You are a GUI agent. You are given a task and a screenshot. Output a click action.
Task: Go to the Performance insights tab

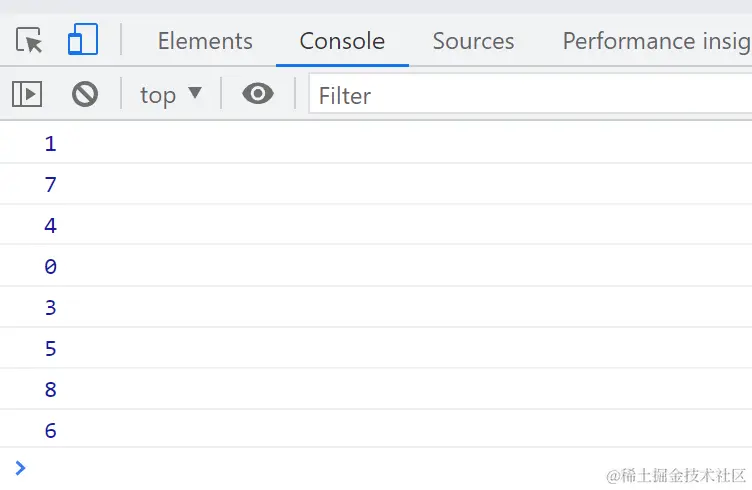[656, 41]
